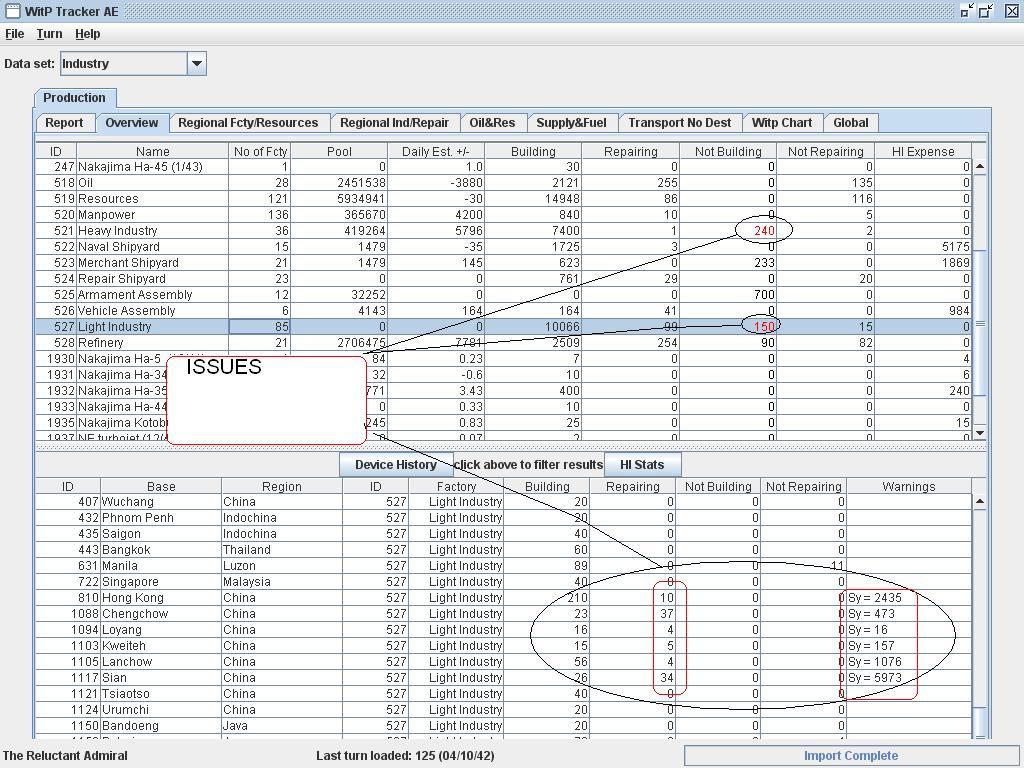Click the Wuchang base row
This screenshot has width=1024, height=768.
[x=503, y=502]
